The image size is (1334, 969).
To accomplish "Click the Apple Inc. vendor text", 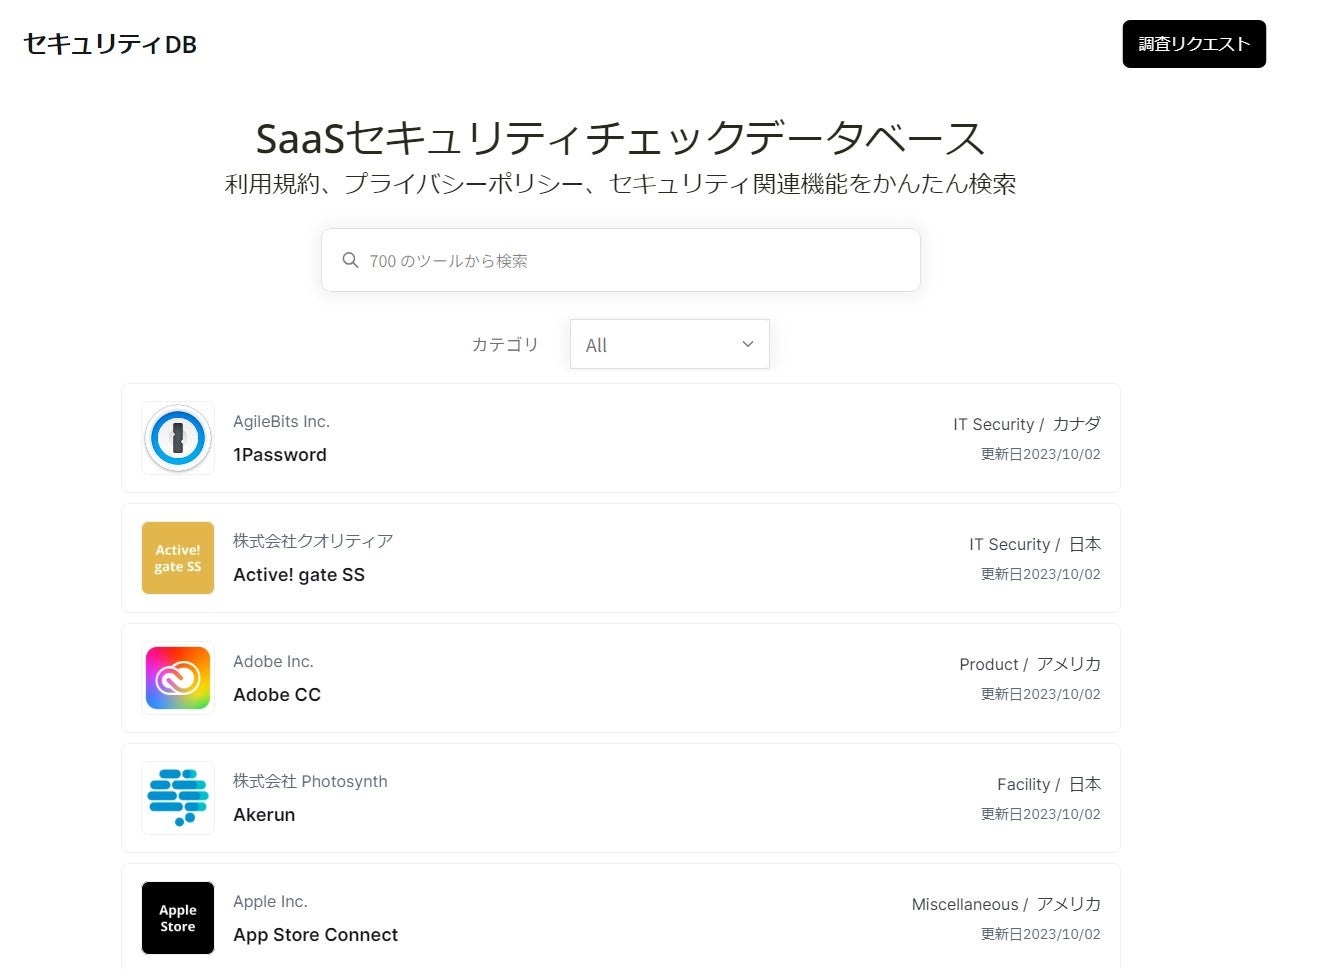I will click(x=270, y=902).
